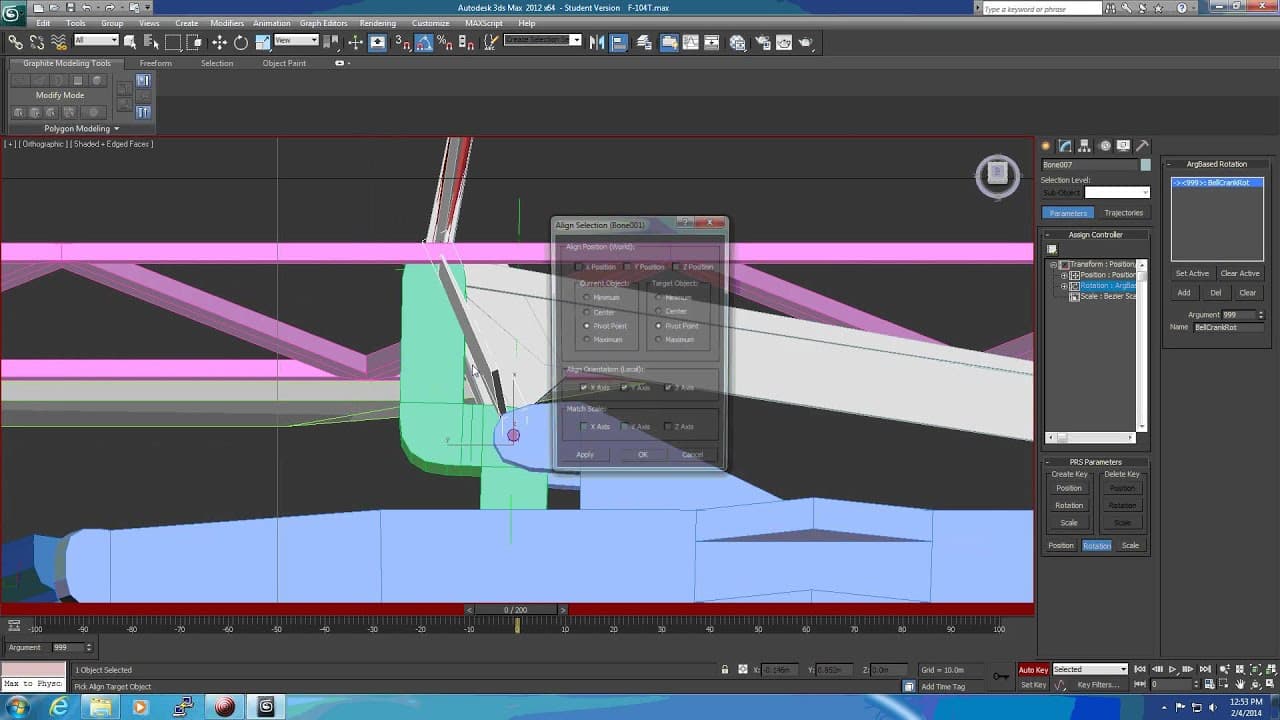Image resolution: width=1280 pixels, height=720 pixels.
Task: Choose the Rectangular Selection Region tool
Action: (173, 42)
